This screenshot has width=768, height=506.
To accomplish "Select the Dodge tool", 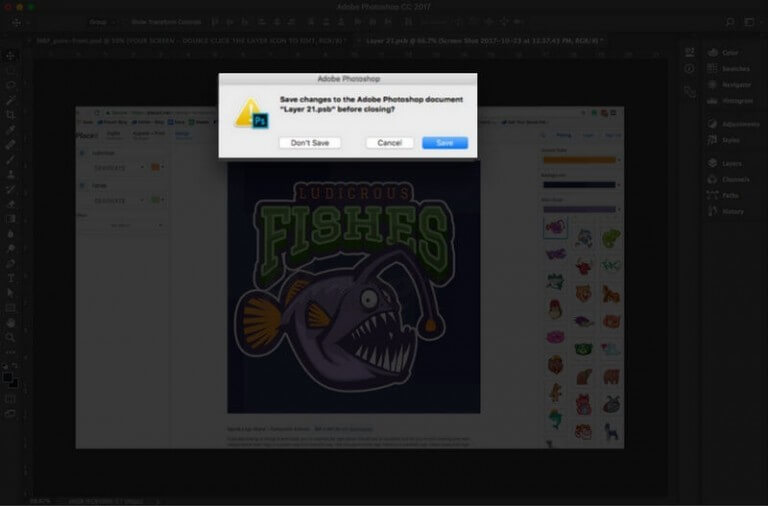I will pos(10,248).
